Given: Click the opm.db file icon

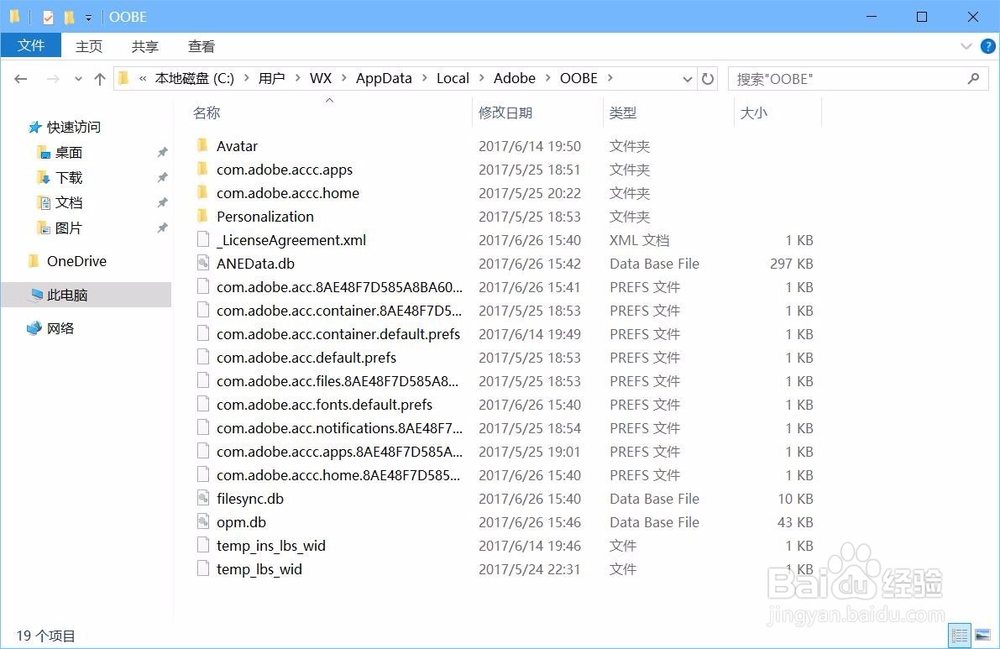Looking at the screenshot, I should click(203, 522).
